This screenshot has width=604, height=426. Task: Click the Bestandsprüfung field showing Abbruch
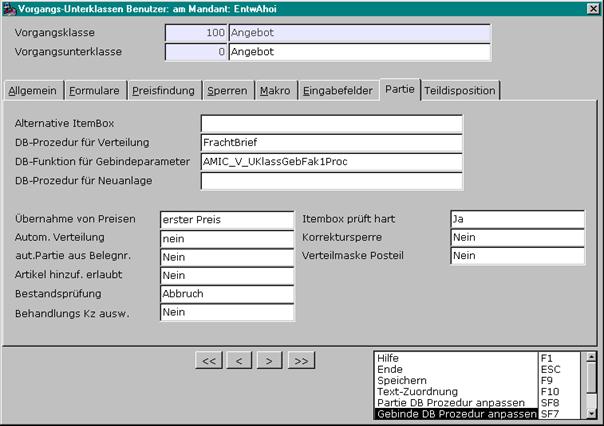tap(227, 294)
